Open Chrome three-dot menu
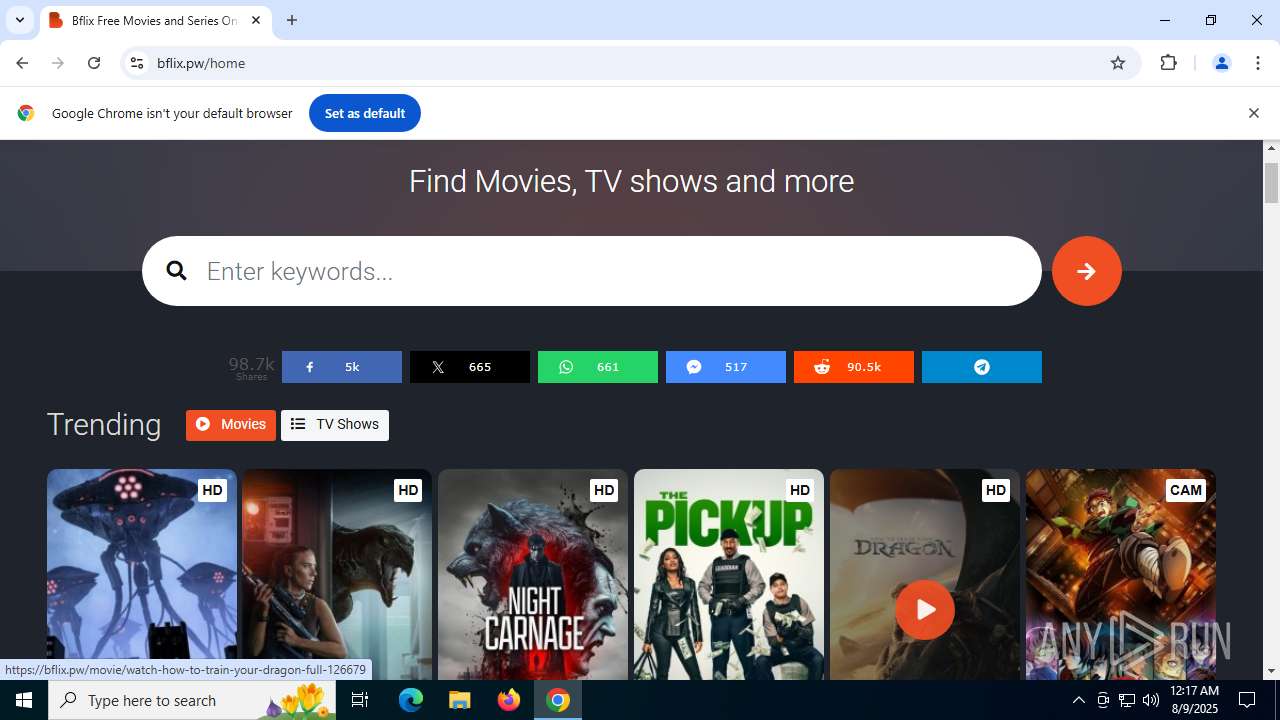The image size is (1280, 720). point(1258,63)
